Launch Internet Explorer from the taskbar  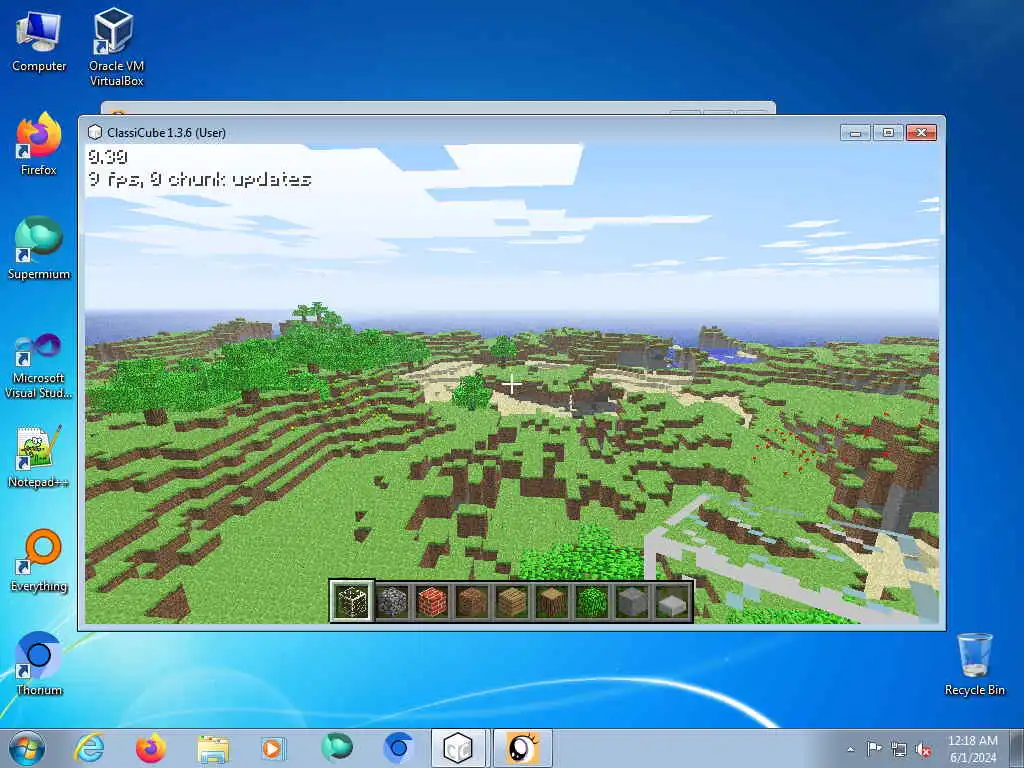(89, 748)
